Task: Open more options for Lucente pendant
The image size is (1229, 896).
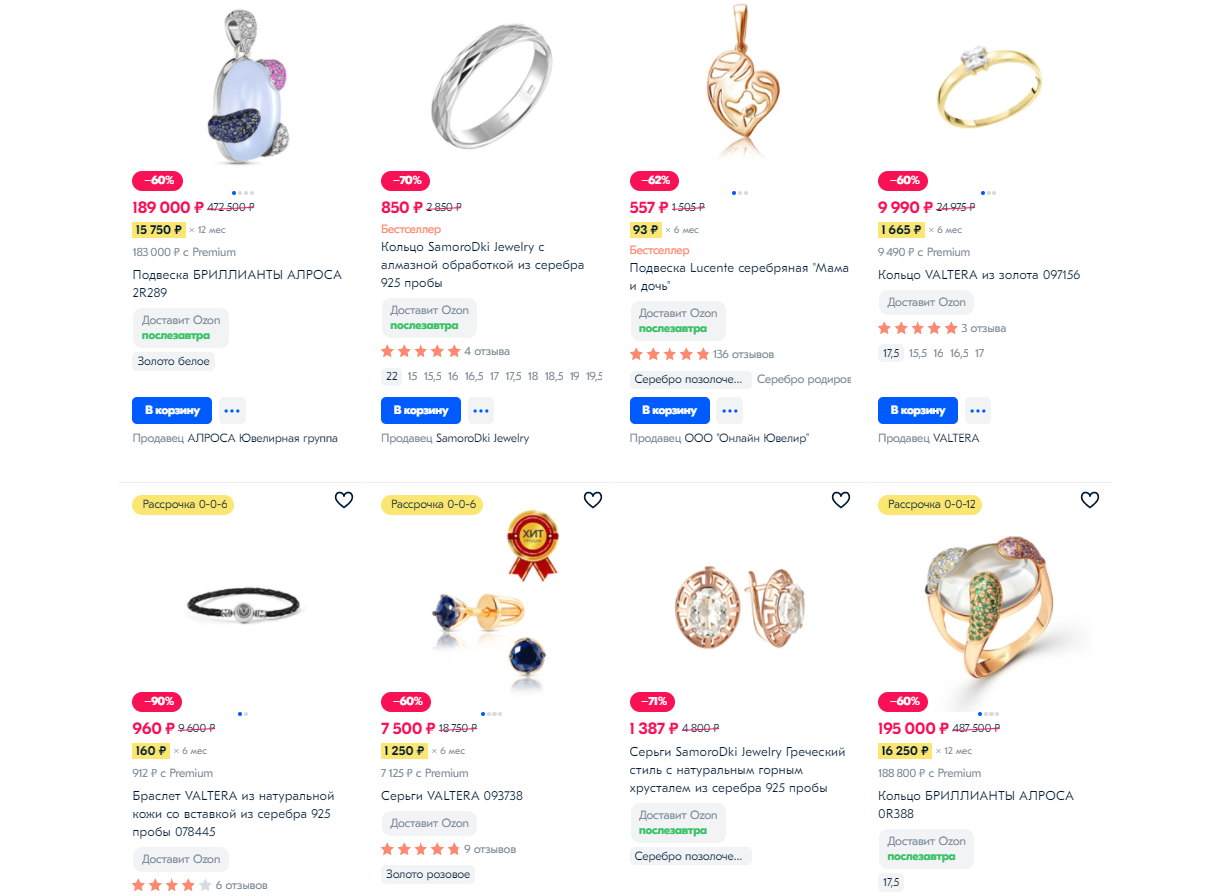Action: click(730, 410)
